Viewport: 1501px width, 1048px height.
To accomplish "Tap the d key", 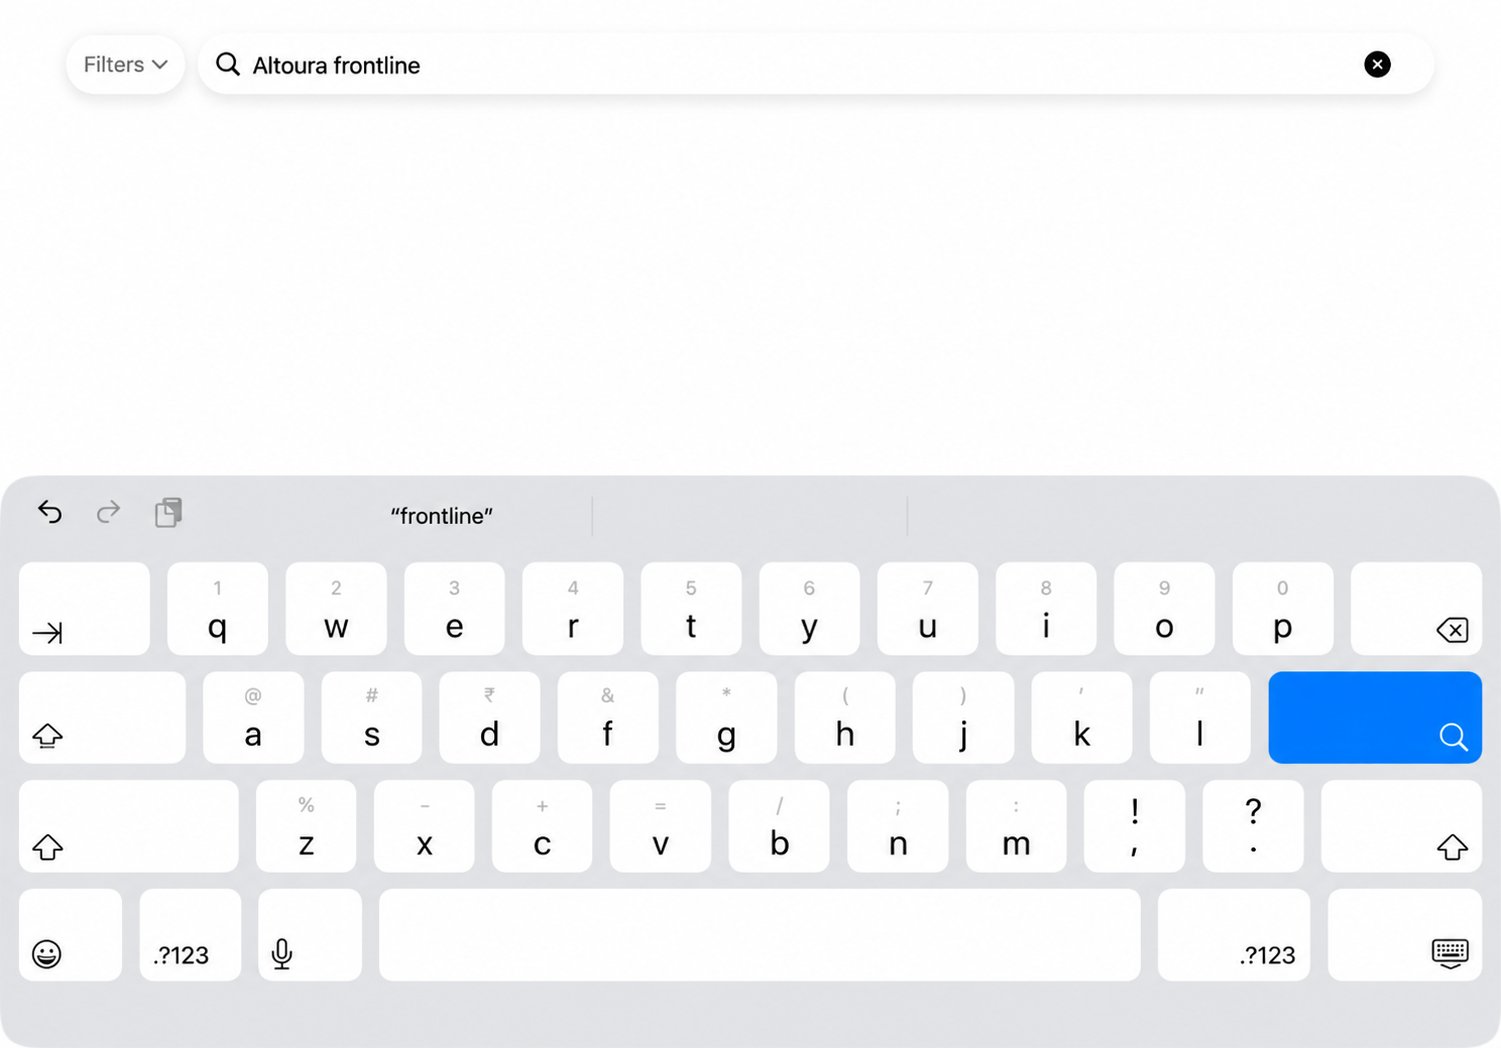I will tap(490, 718).
